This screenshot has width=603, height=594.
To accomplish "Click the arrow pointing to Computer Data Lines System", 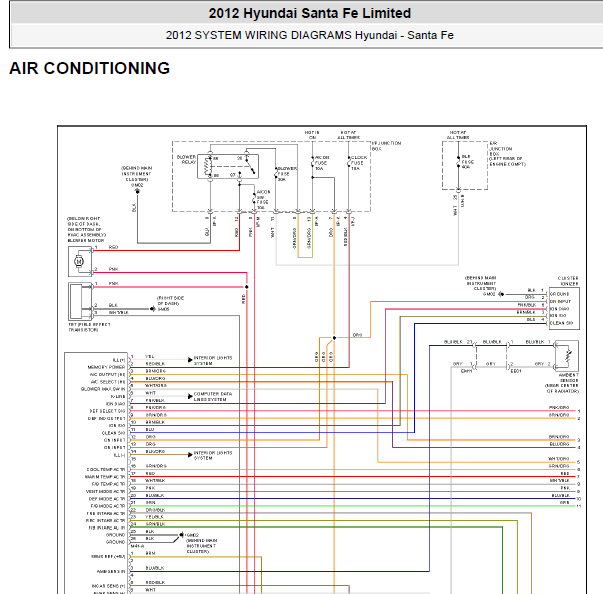I will [x=190, y=396].
